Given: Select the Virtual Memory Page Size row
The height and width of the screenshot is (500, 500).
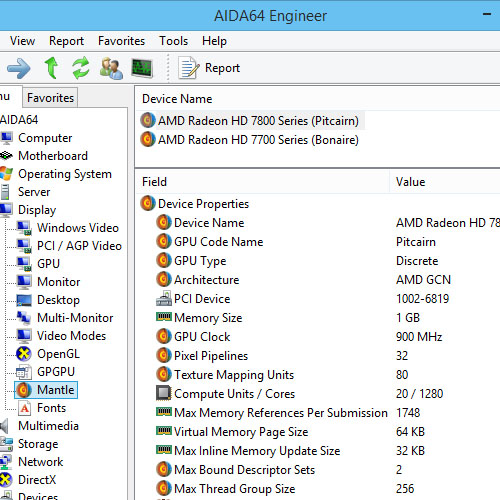Looking at the screenshot, I should (x=241, y=432).
